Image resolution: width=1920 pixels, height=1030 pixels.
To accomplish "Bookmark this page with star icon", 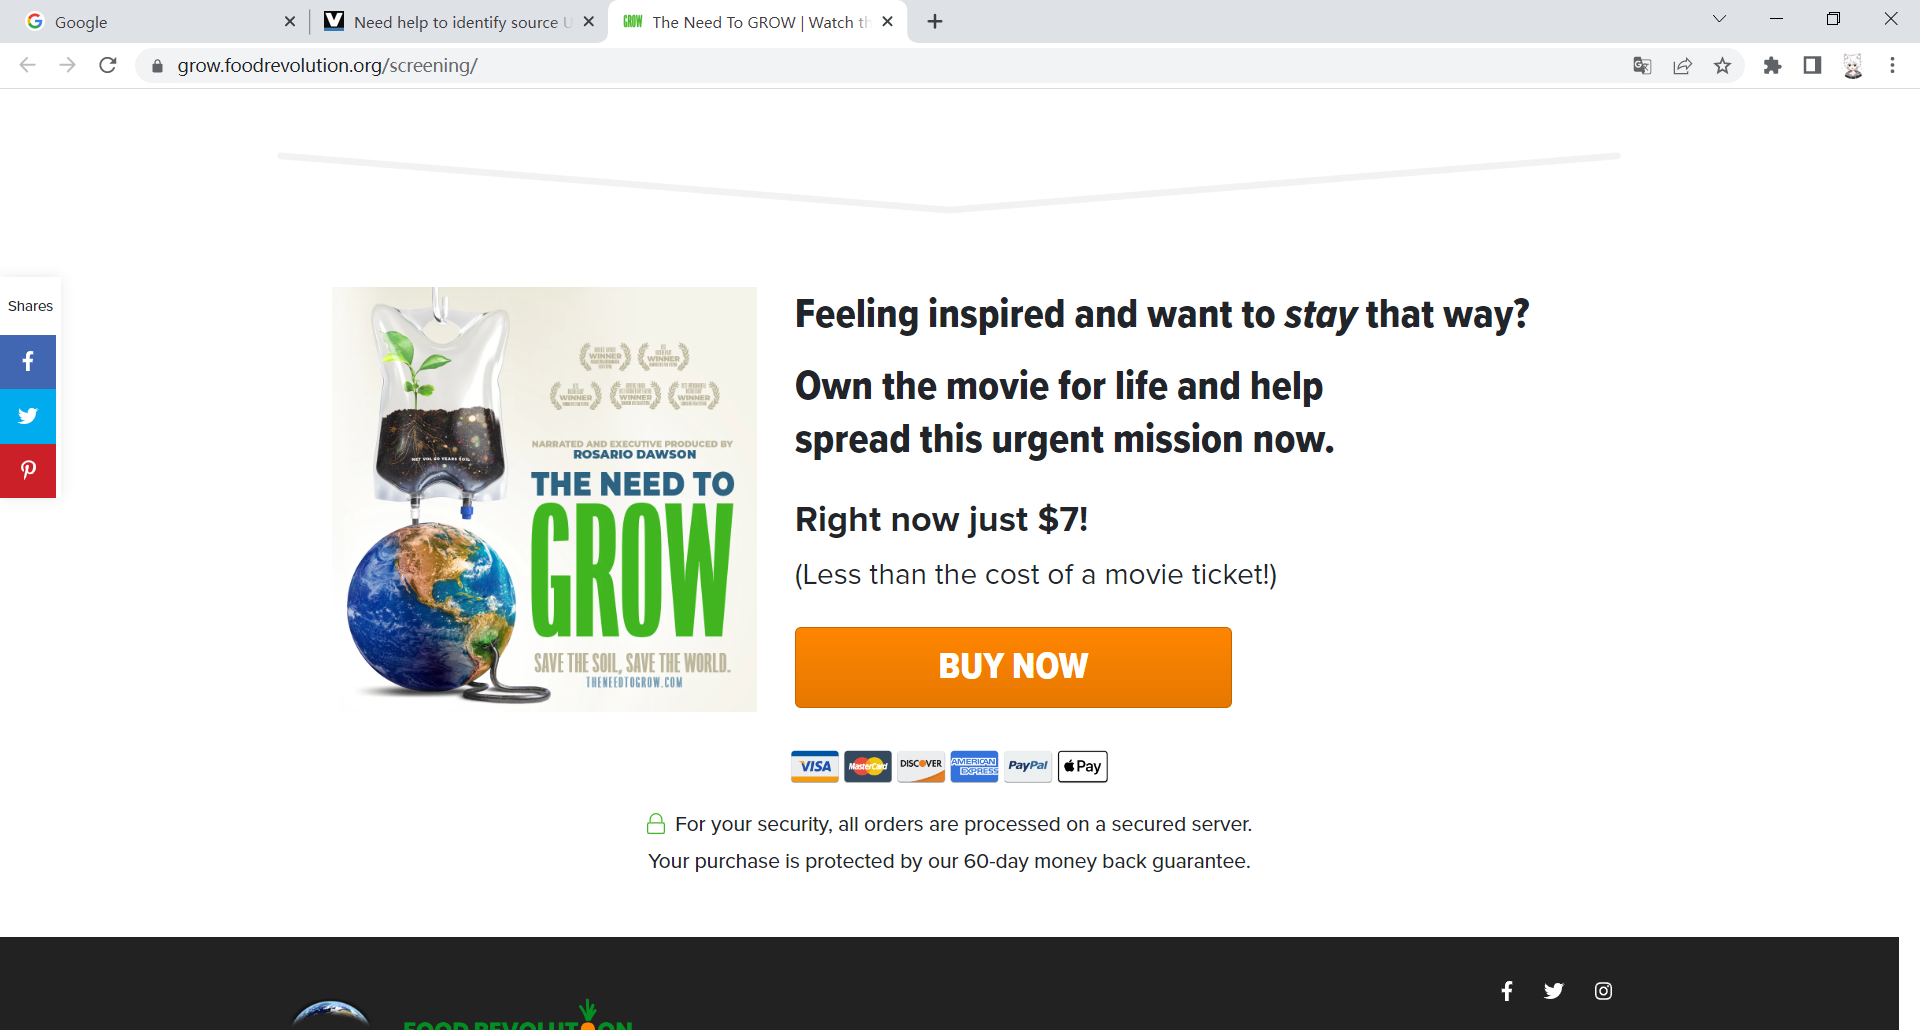I will coord(1722,66).
